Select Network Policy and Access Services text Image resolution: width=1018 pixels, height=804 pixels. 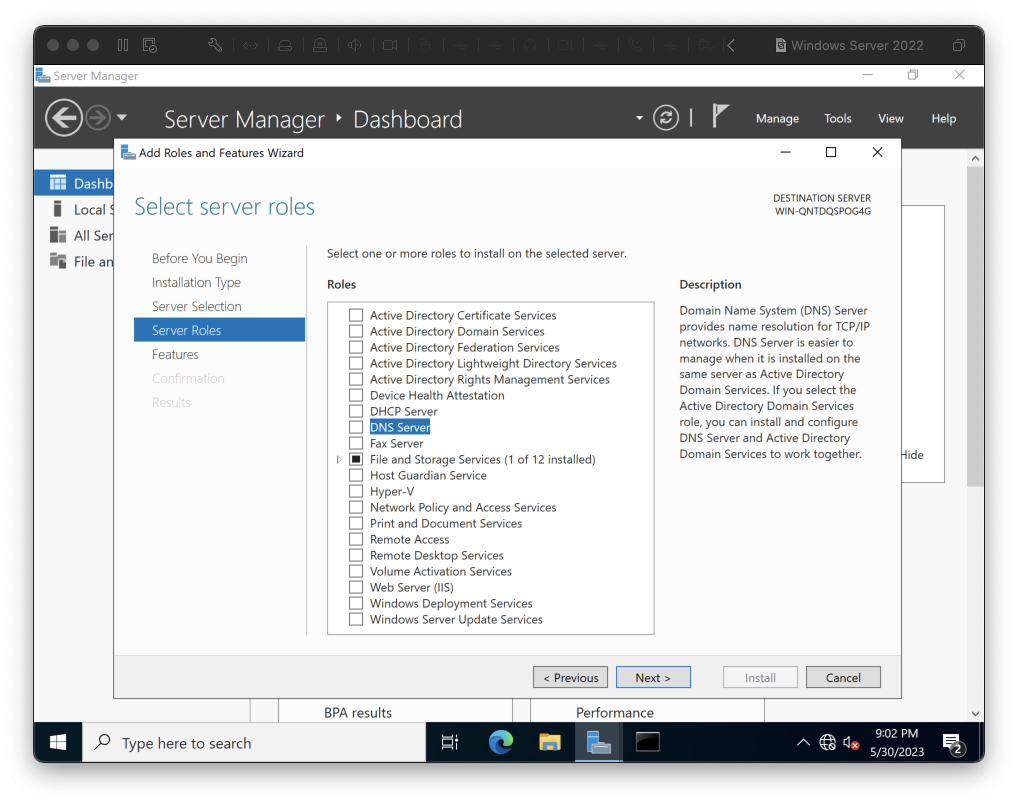(x=463, y=507)
